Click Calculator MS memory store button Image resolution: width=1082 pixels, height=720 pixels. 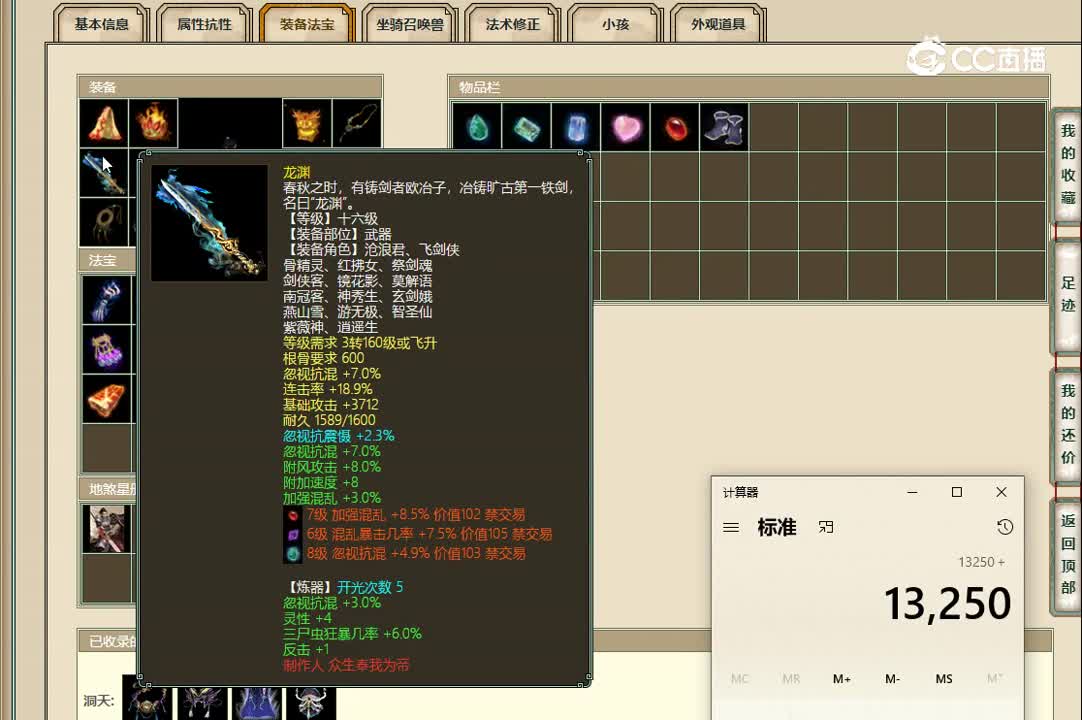pos(944,679)
